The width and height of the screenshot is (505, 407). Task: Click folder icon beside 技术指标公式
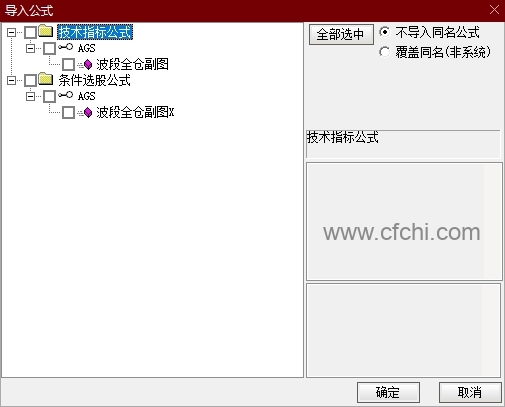tap(46, 31)
